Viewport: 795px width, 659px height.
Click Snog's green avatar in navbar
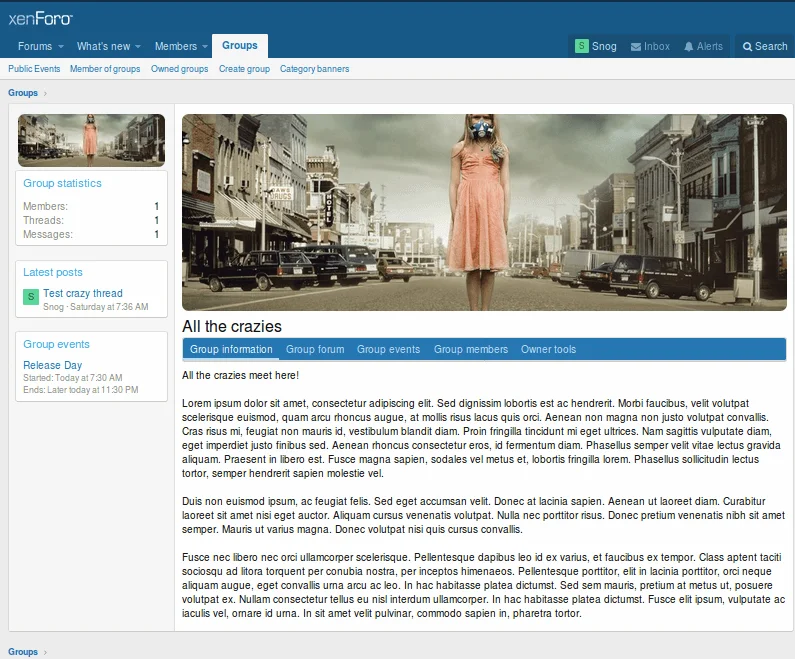(x=581, y=46)
